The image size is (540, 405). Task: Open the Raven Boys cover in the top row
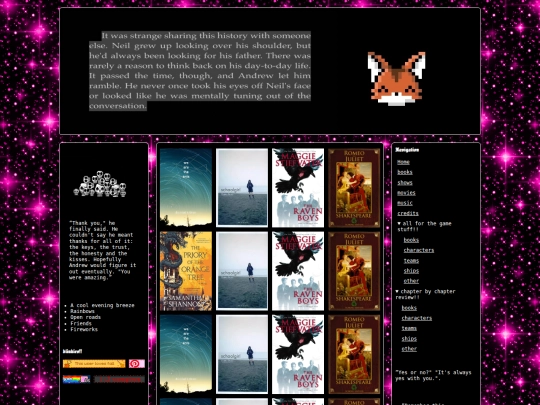point(298,188)
